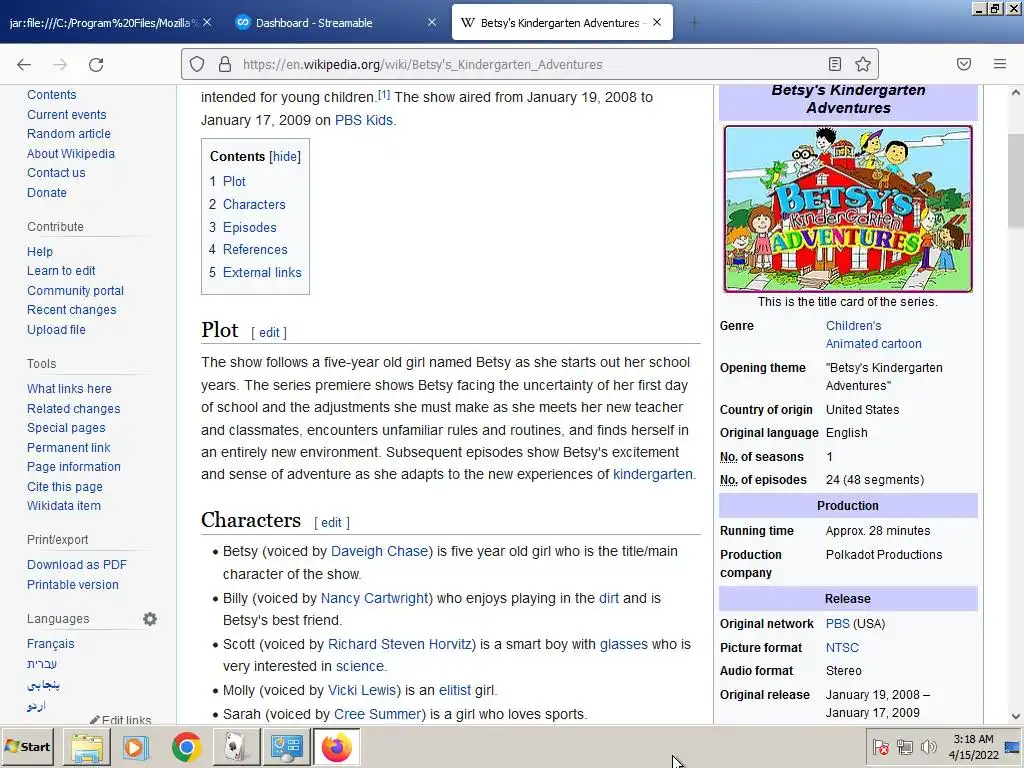Open the Animated cartoon genre link

874,344
